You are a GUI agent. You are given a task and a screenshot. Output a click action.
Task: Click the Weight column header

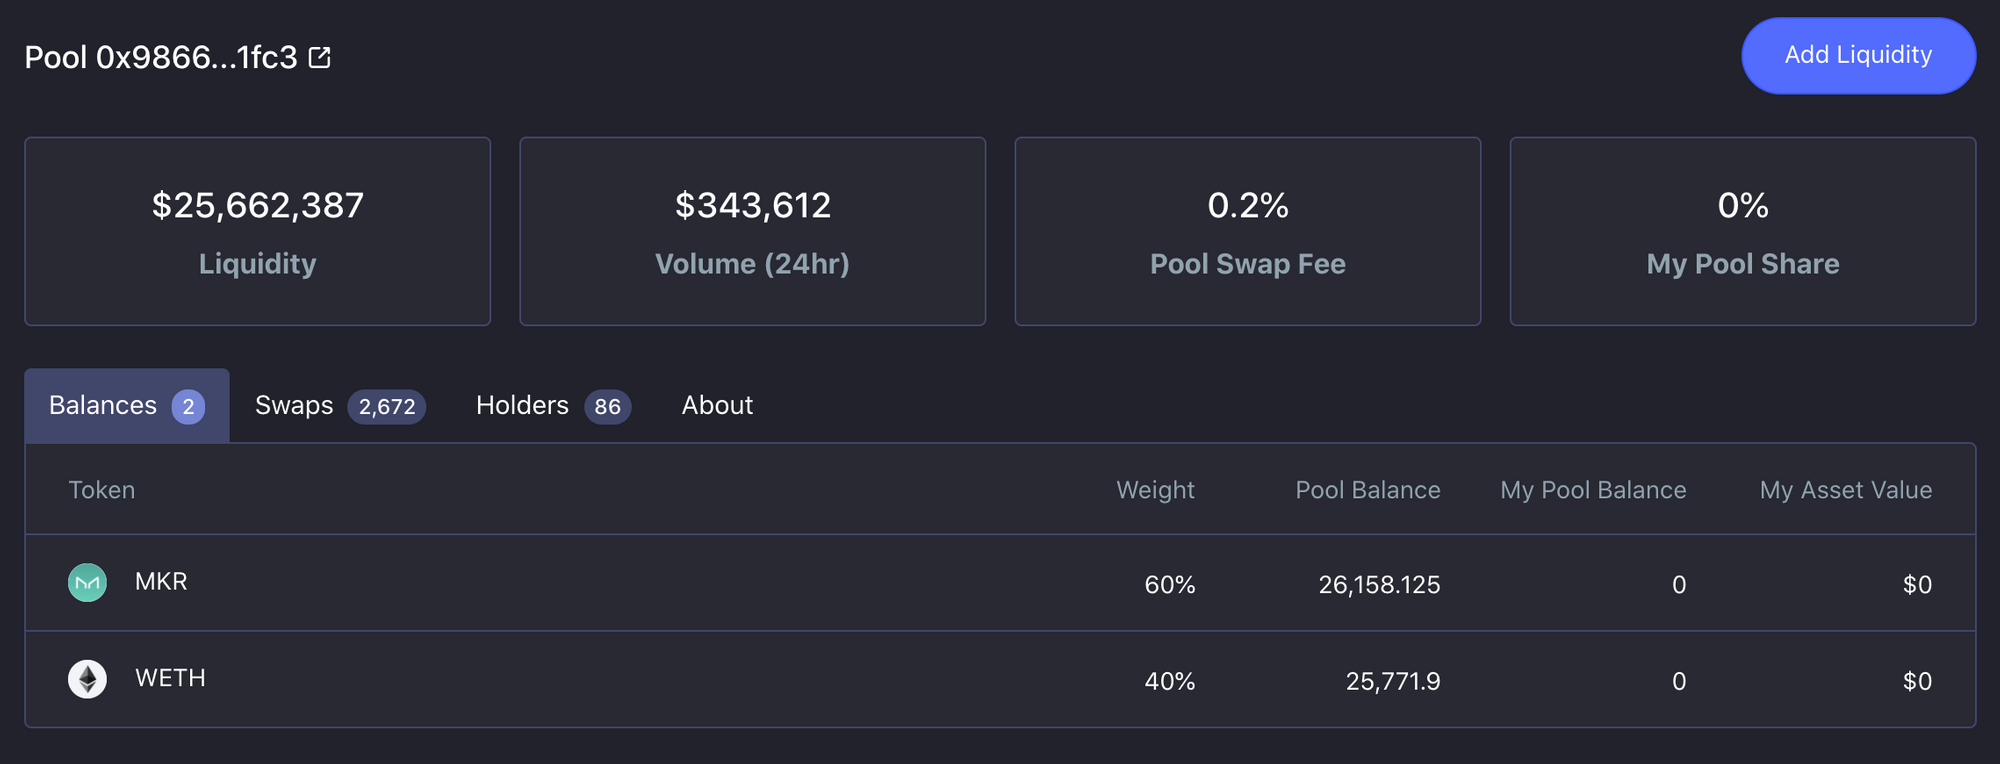(x=1155, y=490)
